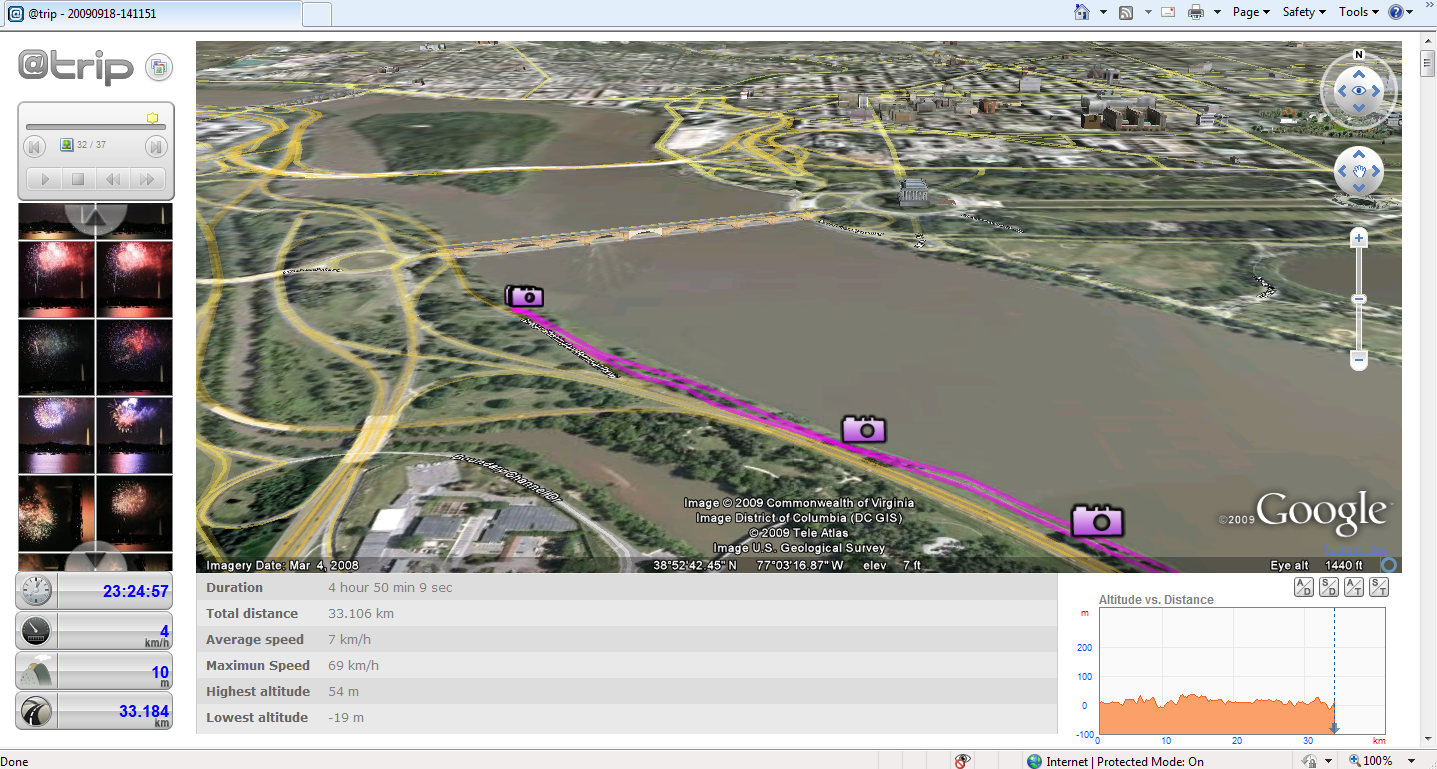Screen dimensions: 1437x769
Task: Open the Safety menu
Action: coord(1304,12)
